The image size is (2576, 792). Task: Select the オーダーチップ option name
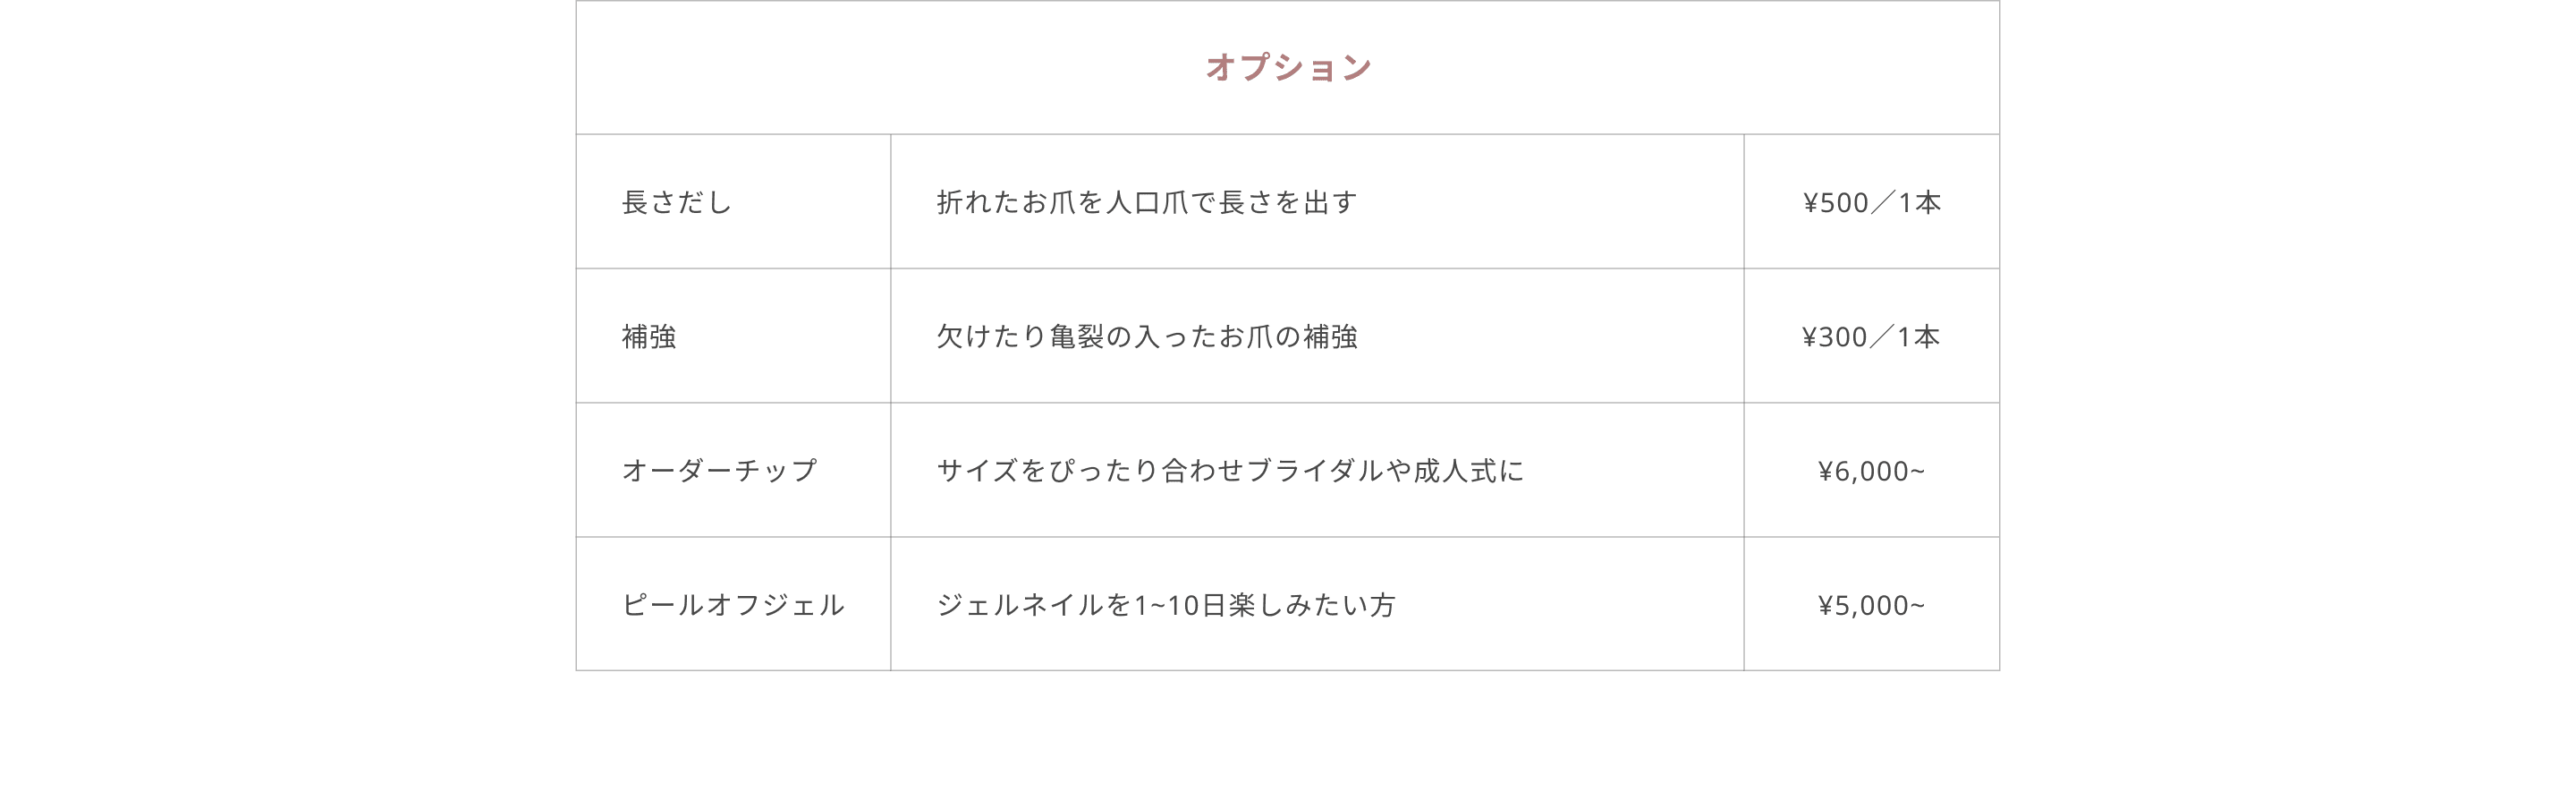click(x=719, y=470)
